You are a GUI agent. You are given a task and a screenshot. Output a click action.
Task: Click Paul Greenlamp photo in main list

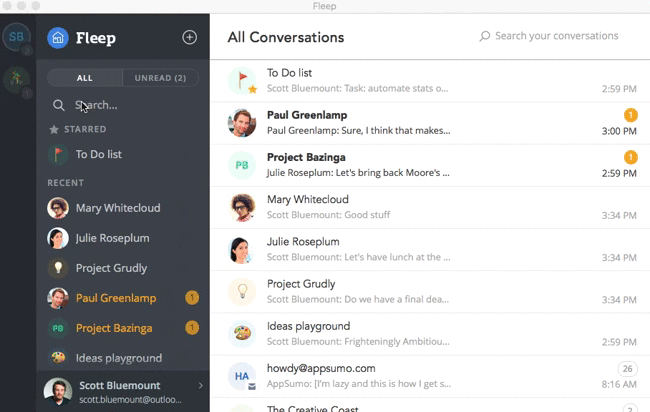pyautogui.click(x=242, y=123)
